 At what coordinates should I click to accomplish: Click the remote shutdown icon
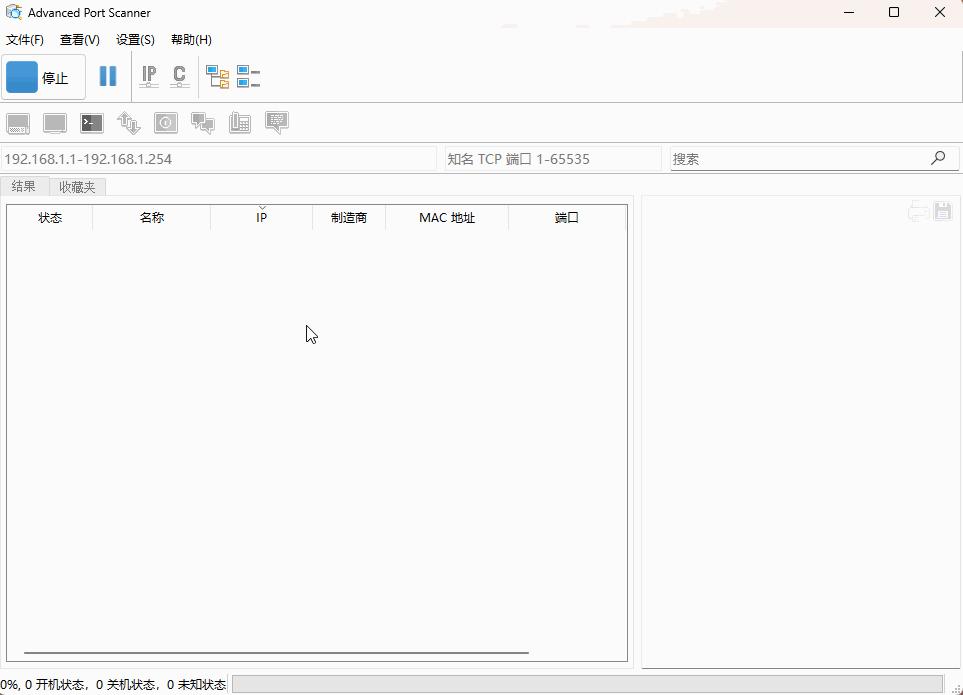pyautogui.click(x=165, y=122)
